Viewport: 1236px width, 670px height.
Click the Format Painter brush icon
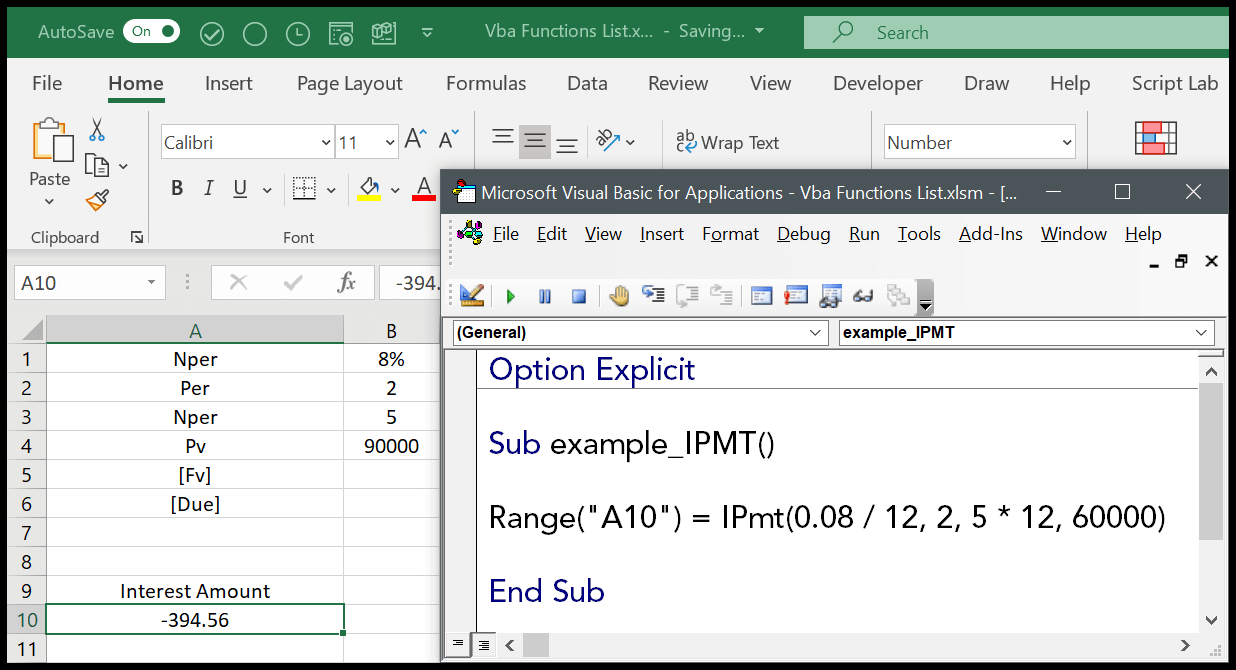[97, 201]
